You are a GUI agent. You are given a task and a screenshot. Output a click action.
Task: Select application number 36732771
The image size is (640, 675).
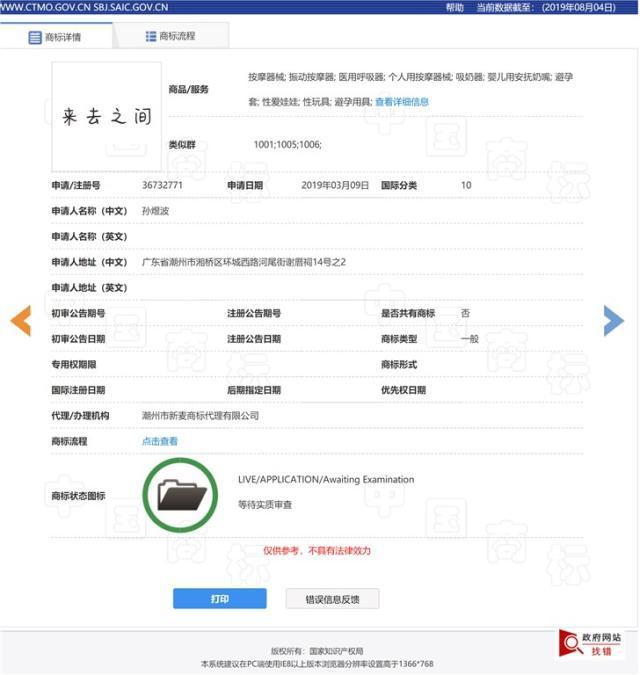pos(162,185)
